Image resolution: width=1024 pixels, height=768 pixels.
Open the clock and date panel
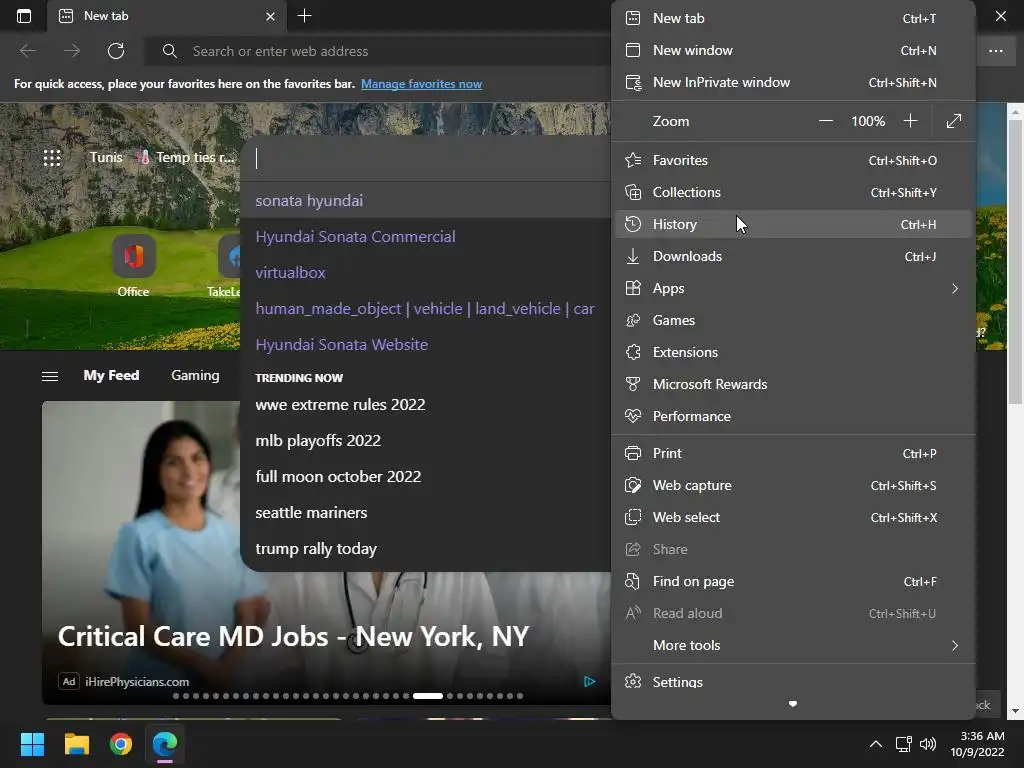(x=978, y=744)
